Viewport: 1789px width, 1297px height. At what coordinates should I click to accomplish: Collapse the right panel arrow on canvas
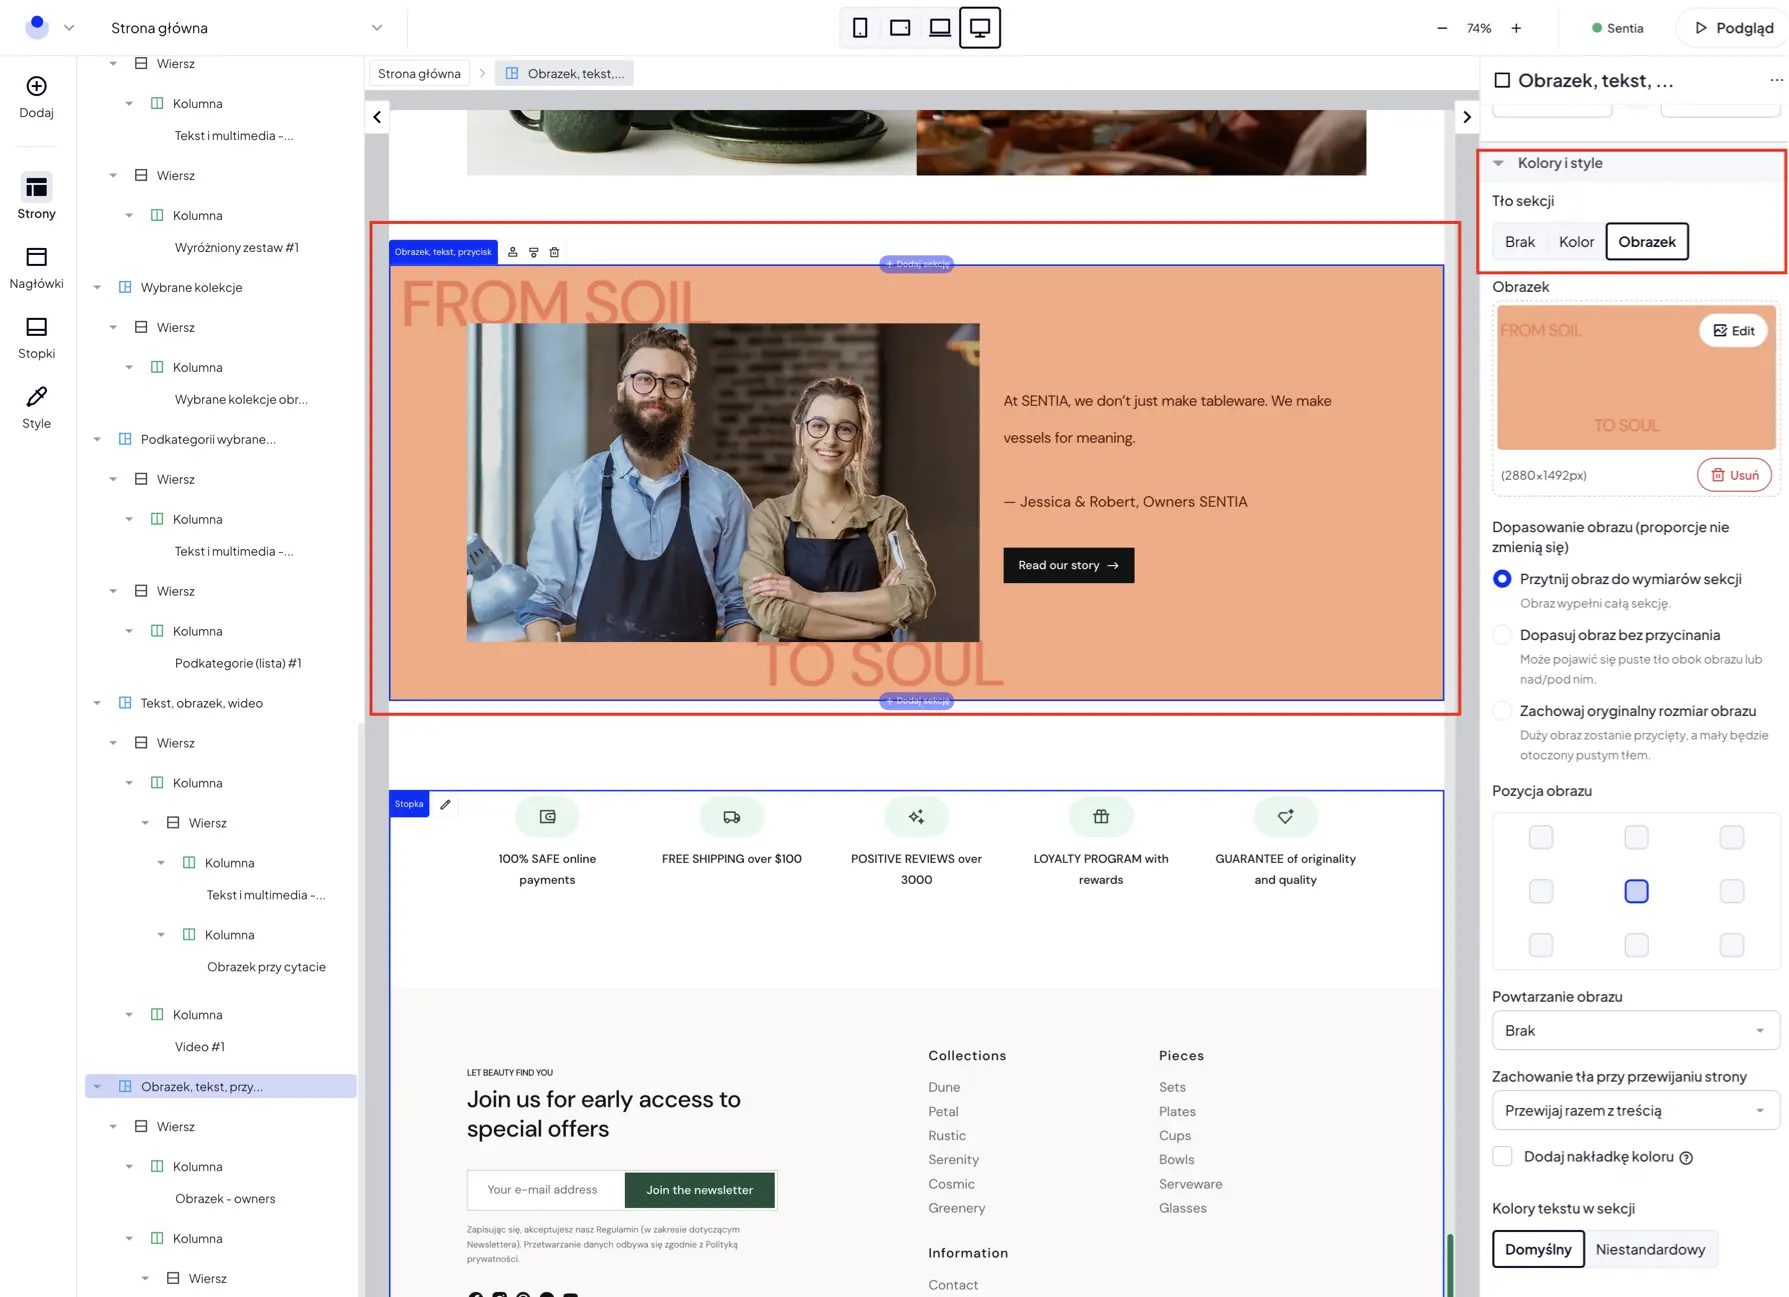pyautogui.click(x=1467, y=117)
